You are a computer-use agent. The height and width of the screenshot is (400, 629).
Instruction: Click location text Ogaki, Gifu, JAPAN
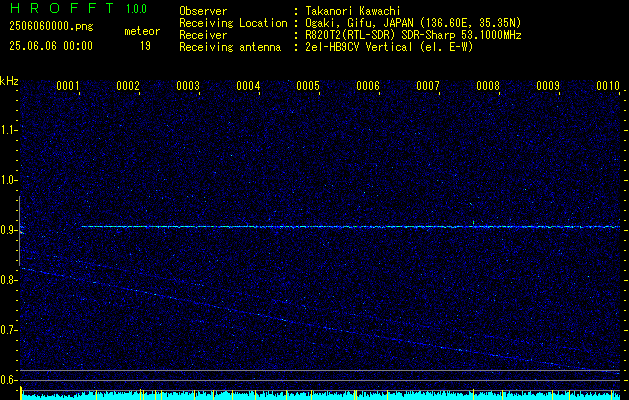click(x=357, y=23)
